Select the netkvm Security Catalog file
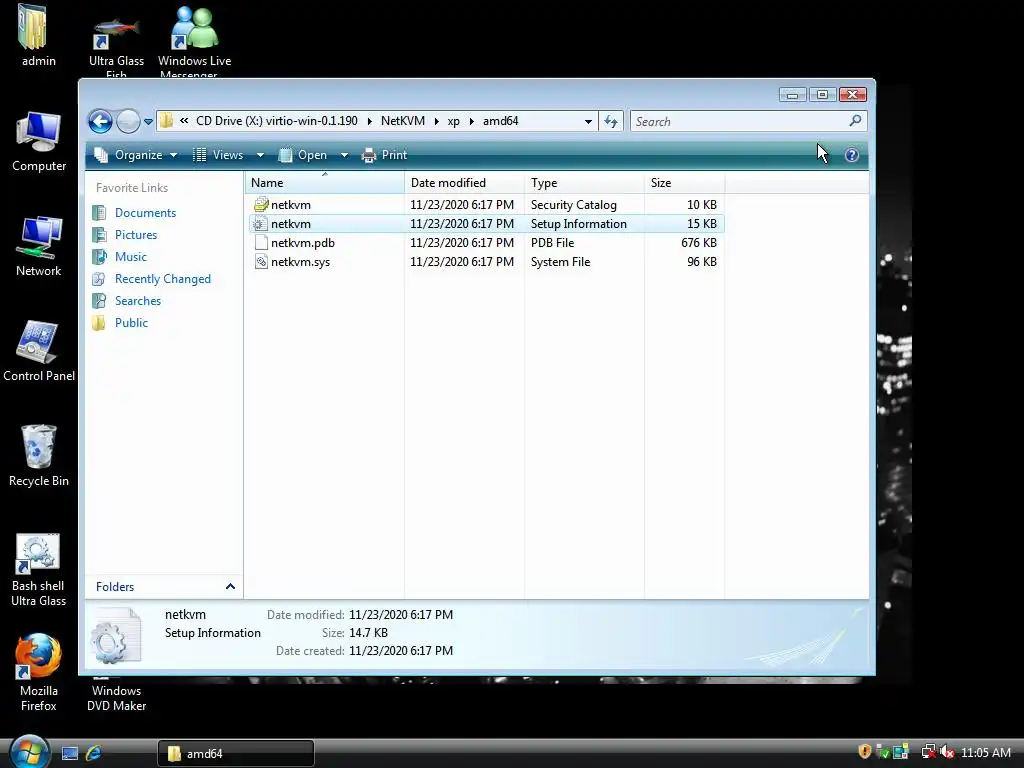This screenshot has height=768, width=1024. pyautogui.click(x=487, y=204)
